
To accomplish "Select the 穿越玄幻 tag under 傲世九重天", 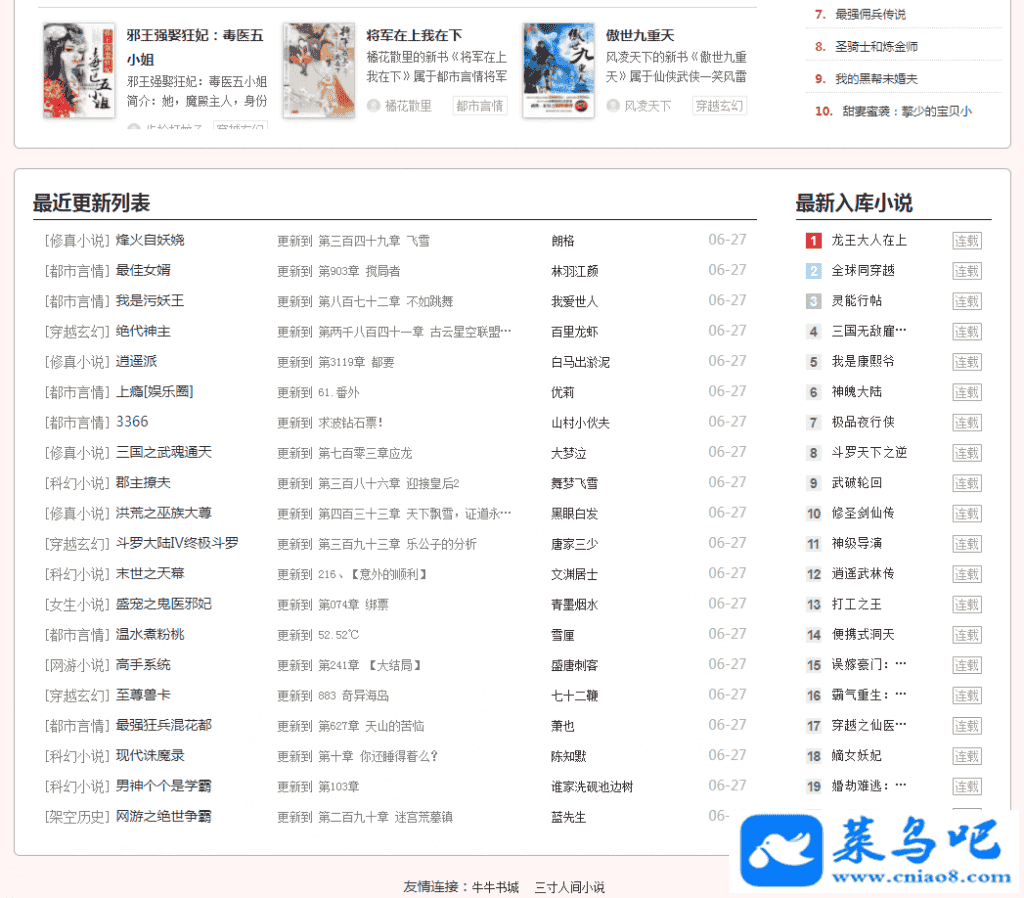I will pos(719,106).
